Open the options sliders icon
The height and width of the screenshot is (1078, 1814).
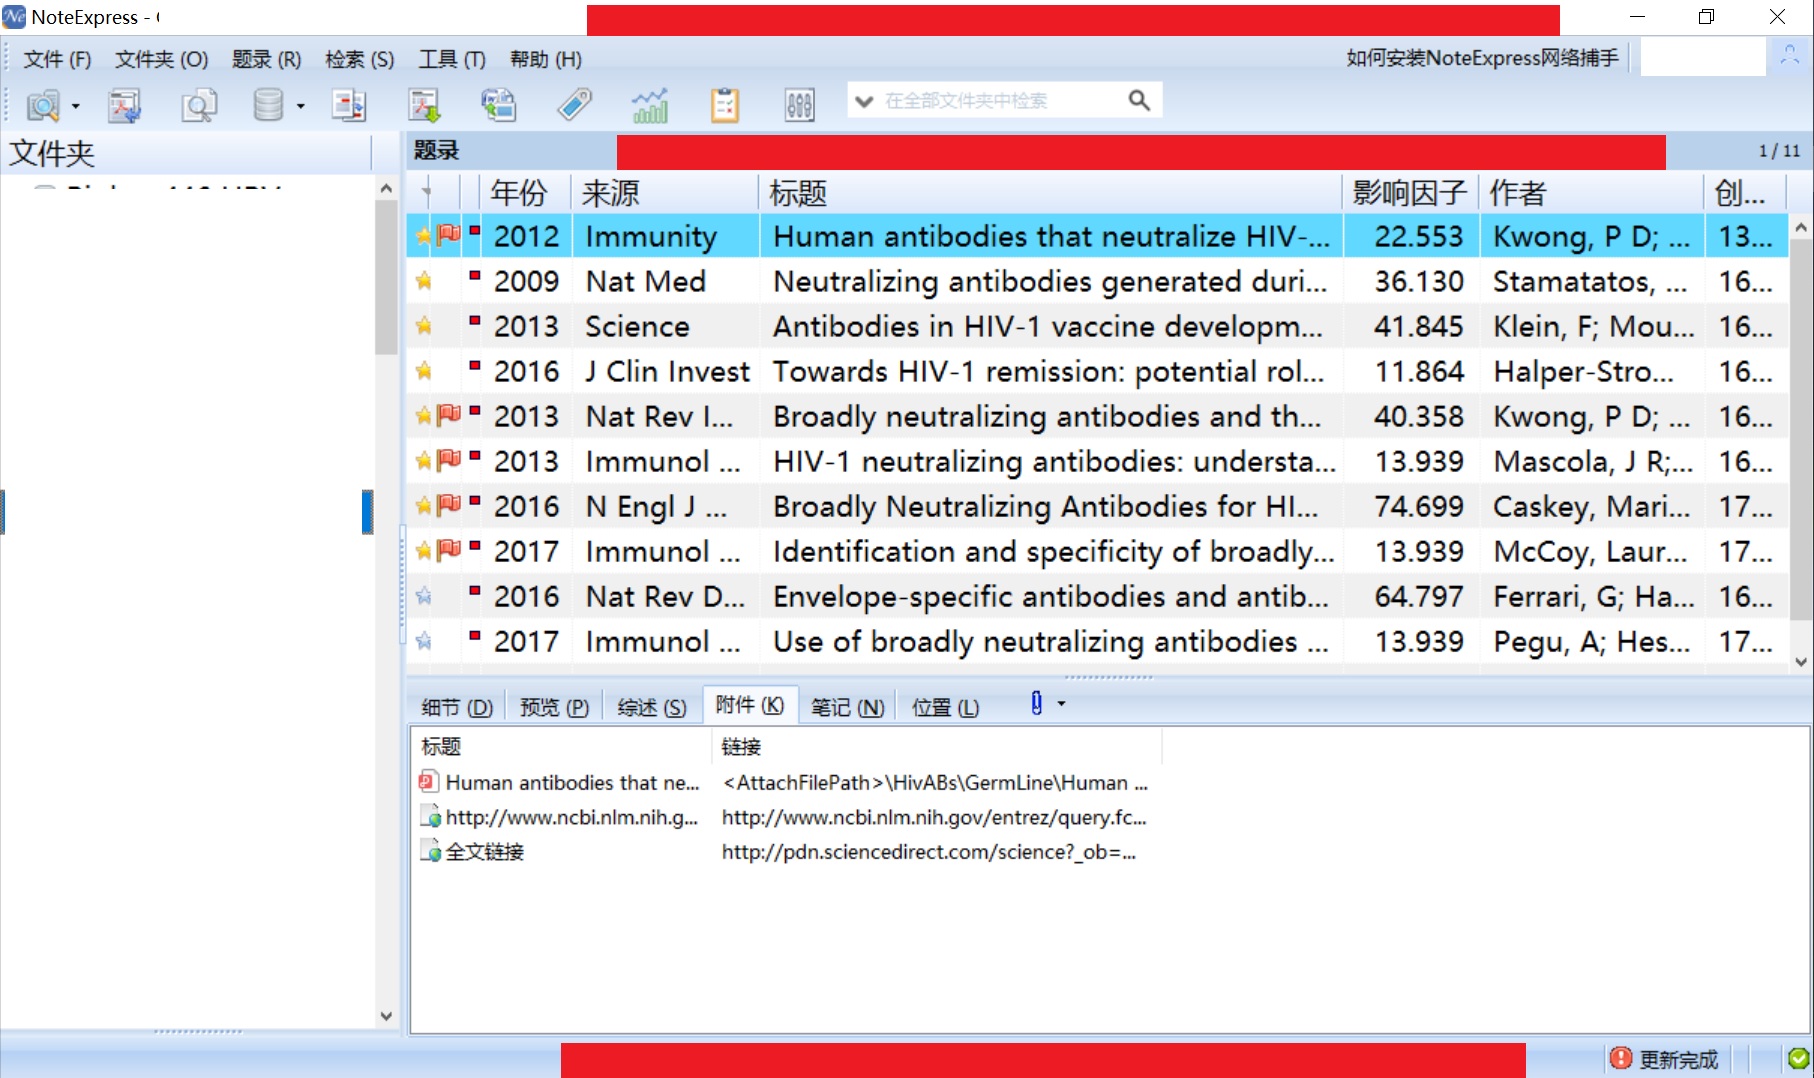click(800, 104)
